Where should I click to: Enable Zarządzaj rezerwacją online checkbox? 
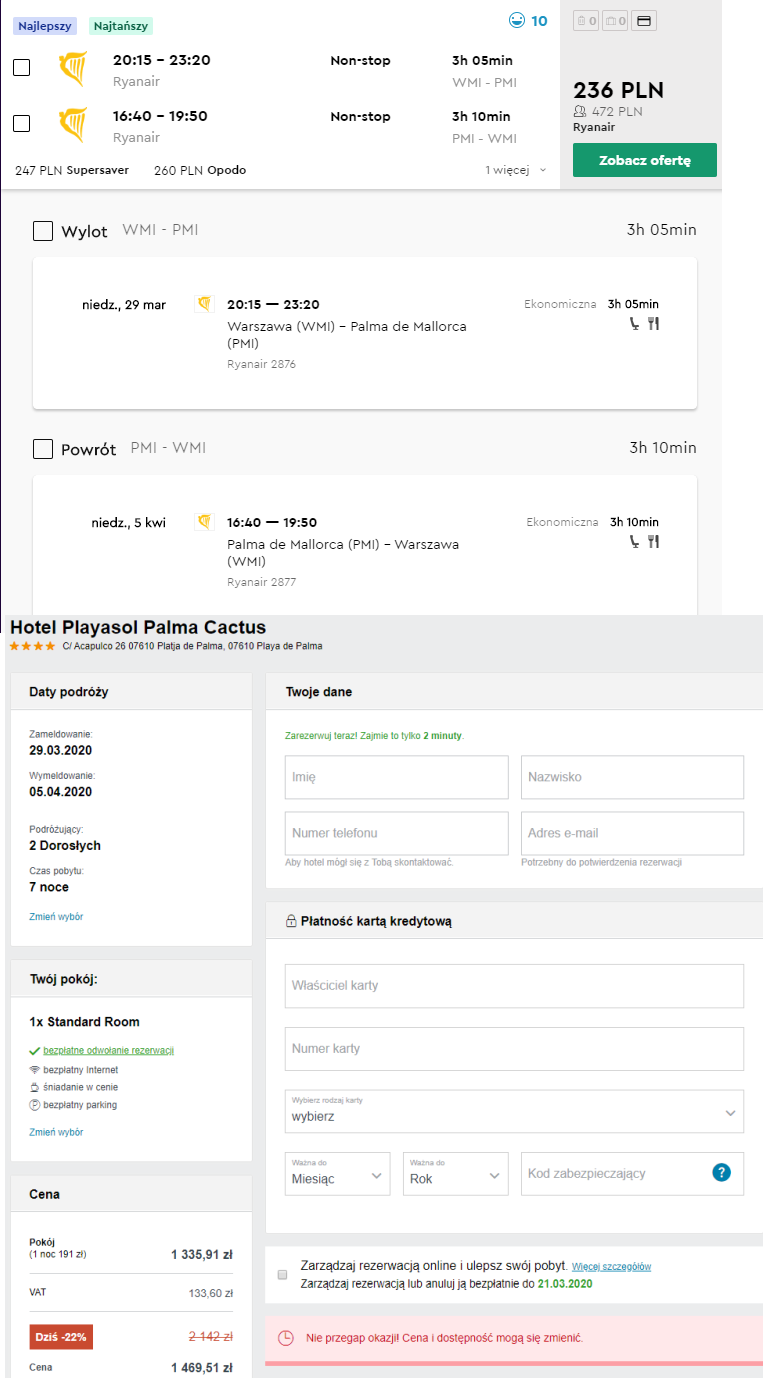point(282,1274)
